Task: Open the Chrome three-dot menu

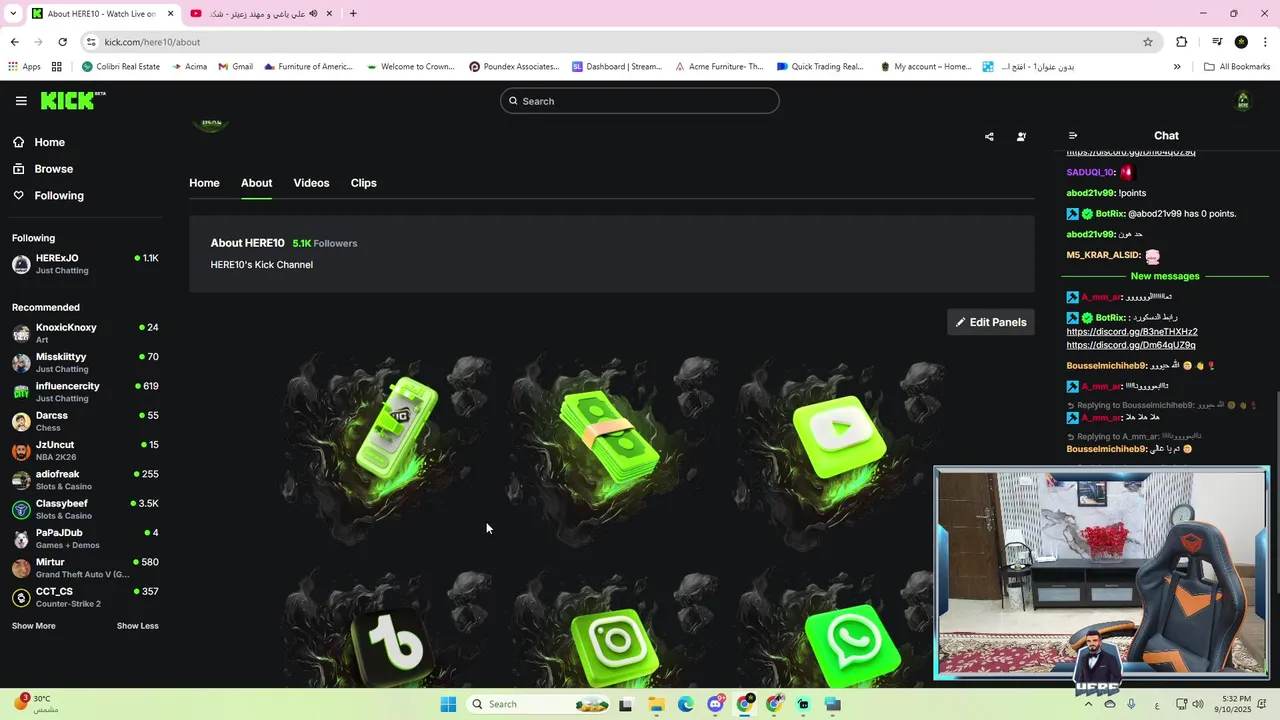Action: tap(1264, 42)
